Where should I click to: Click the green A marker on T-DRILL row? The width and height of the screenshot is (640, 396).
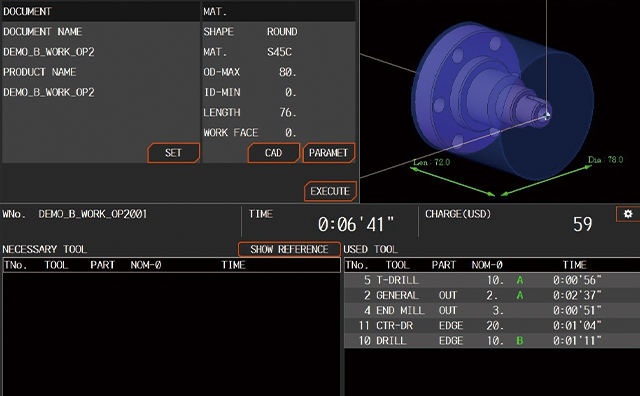tap(520, 280)
